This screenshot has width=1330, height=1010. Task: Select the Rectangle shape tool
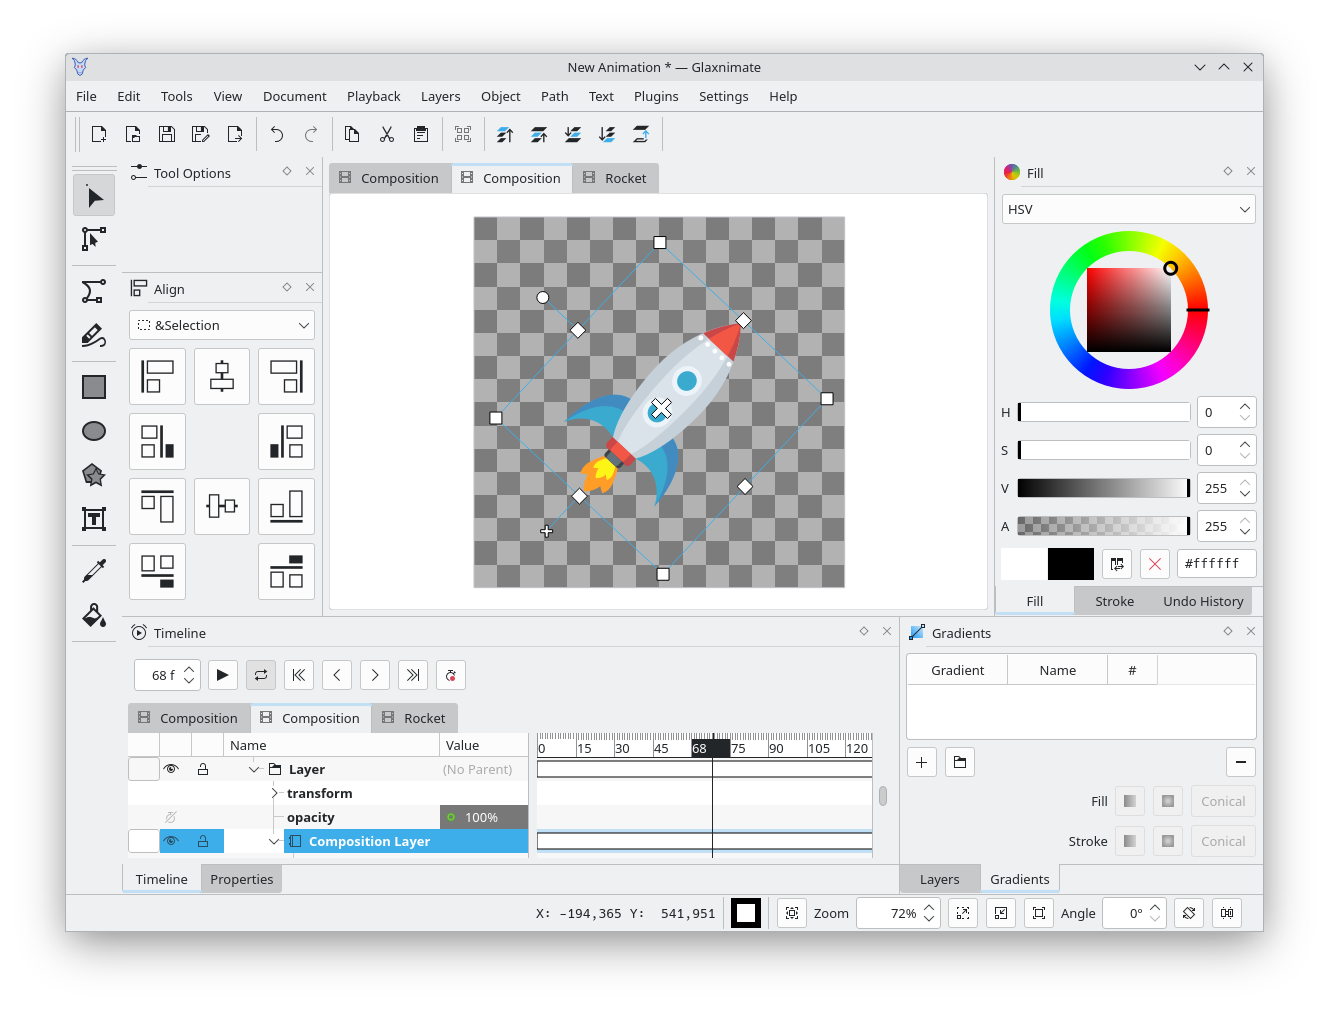pos(94,387)
